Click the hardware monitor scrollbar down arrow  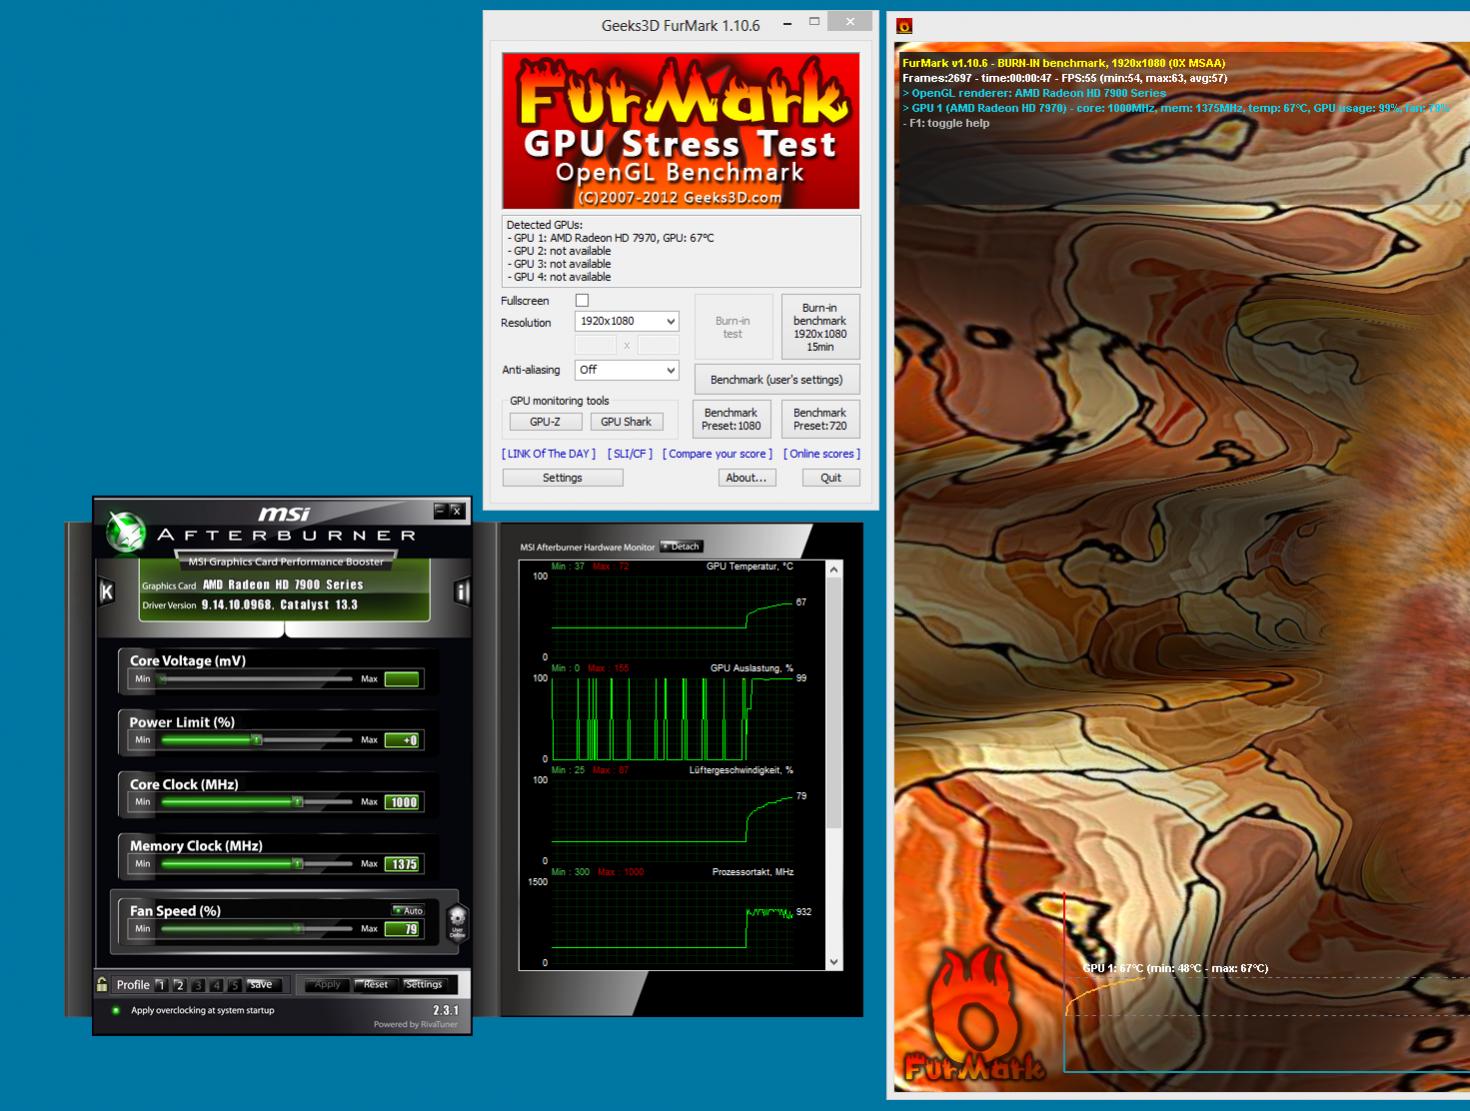pyautogui.click(x=834, y=962)
